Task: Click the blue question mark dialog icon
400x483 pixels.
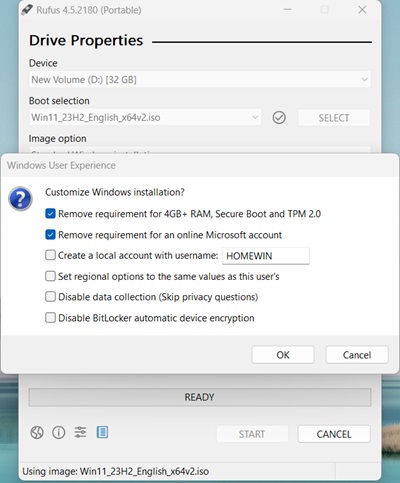Action: coord(20,199)
